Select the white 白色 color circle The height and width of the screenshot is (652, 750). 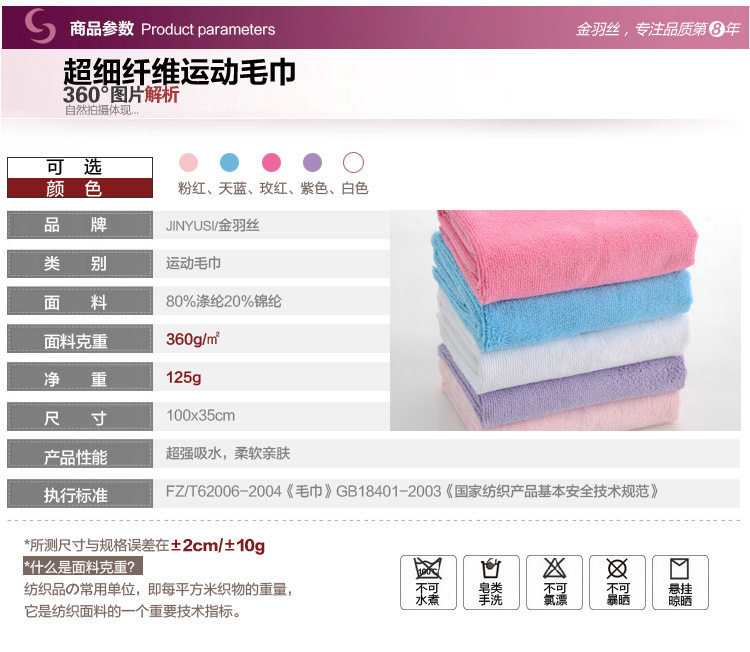pyautogui.click(x=353, y=163)
